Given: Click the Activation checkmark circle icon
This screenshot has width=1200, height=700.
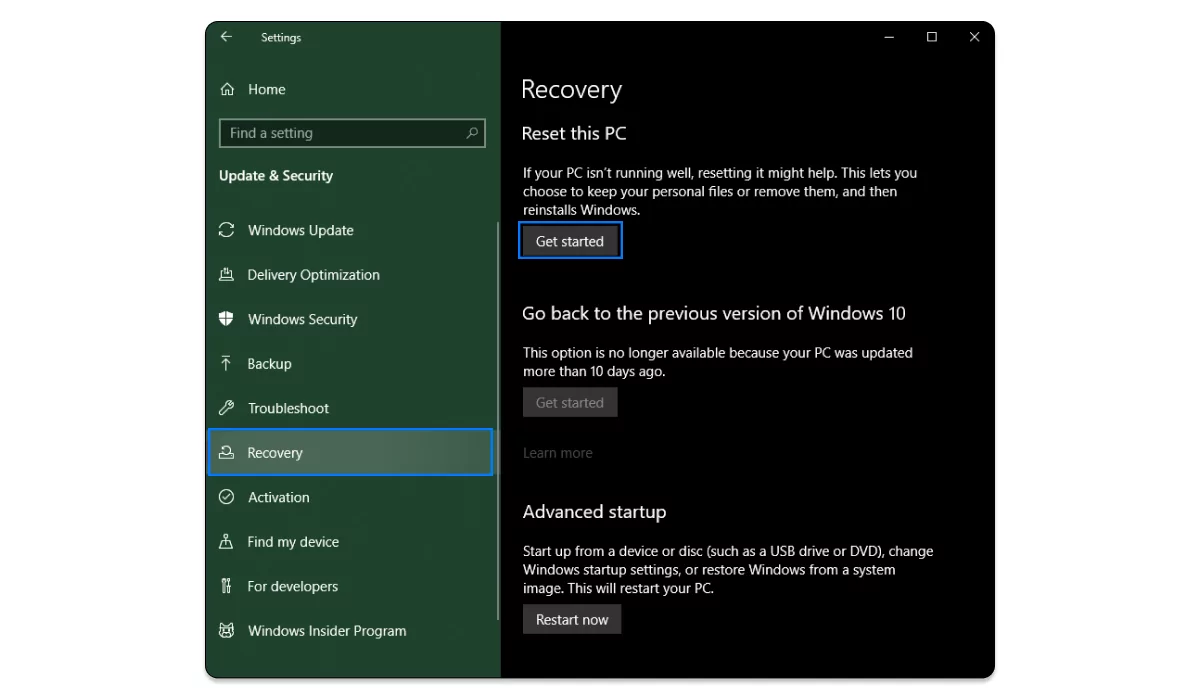Looking at the screenshot, I should (x=227, y=497).
